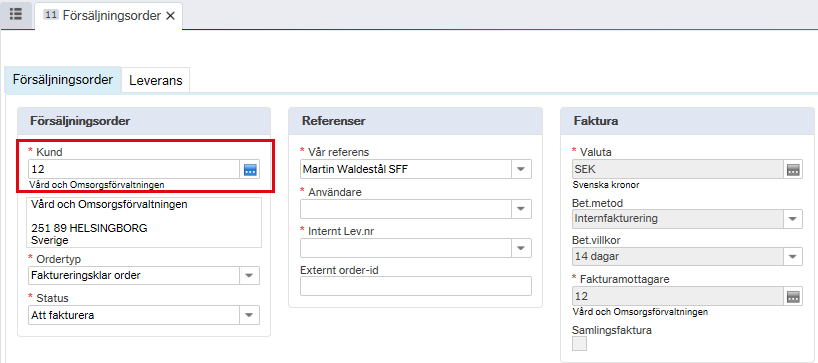Expand the Ordertyp dropdown
This screenshot has height=363, width=818.
click(249, 275)
